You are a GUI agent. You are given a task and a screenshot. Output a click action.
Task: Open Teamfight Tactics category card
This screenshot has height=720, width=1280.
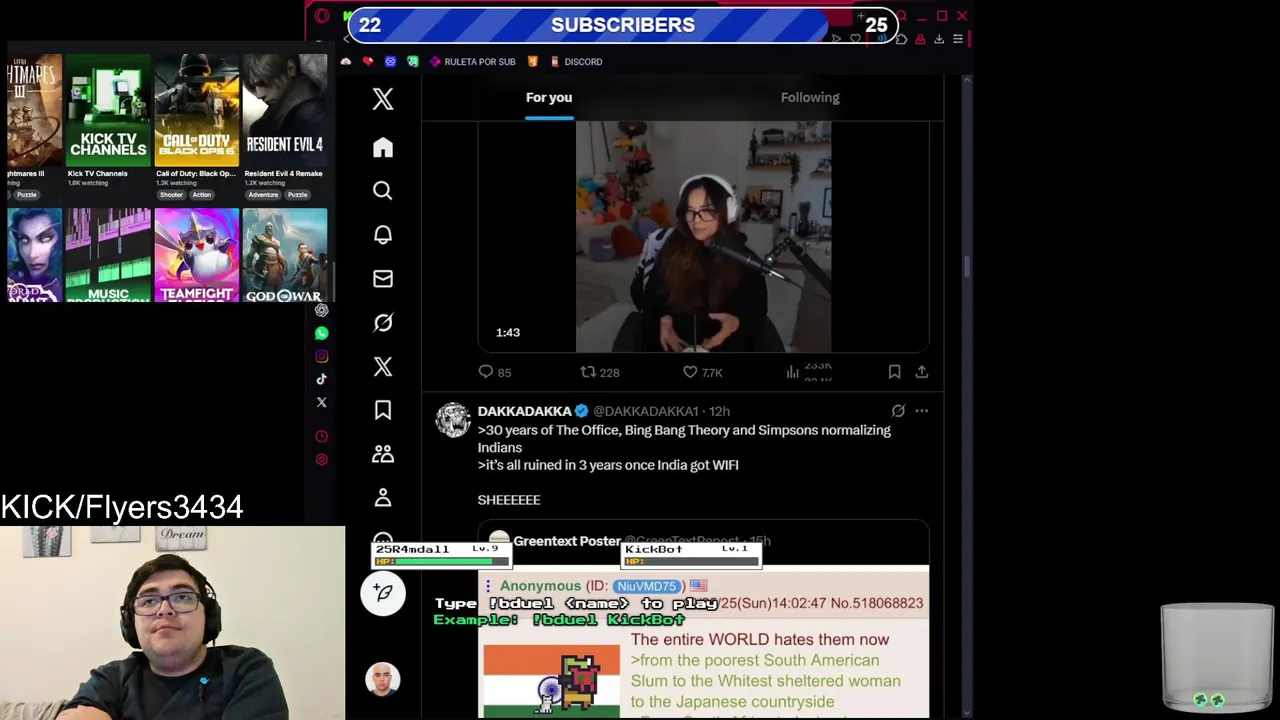click(x=197, y=255)
